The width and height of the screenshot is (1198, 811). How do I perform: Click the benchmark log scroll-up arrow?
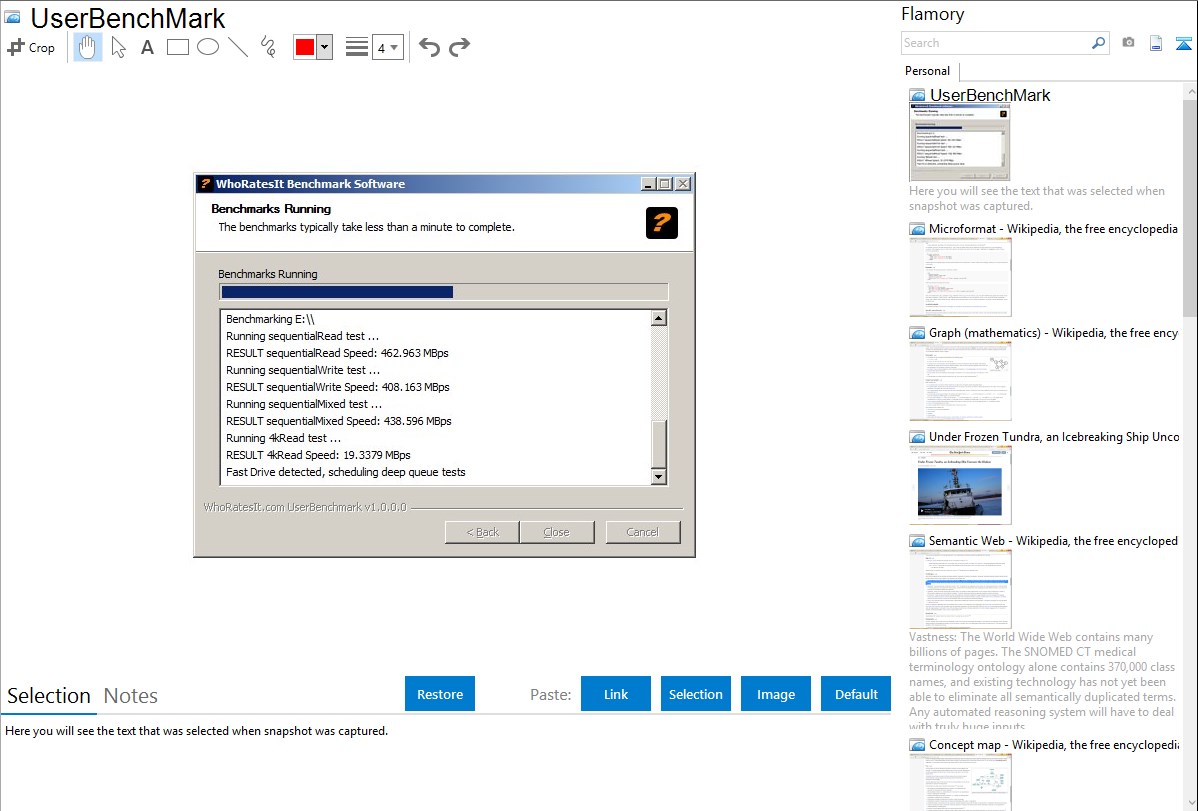click(659, 318)
